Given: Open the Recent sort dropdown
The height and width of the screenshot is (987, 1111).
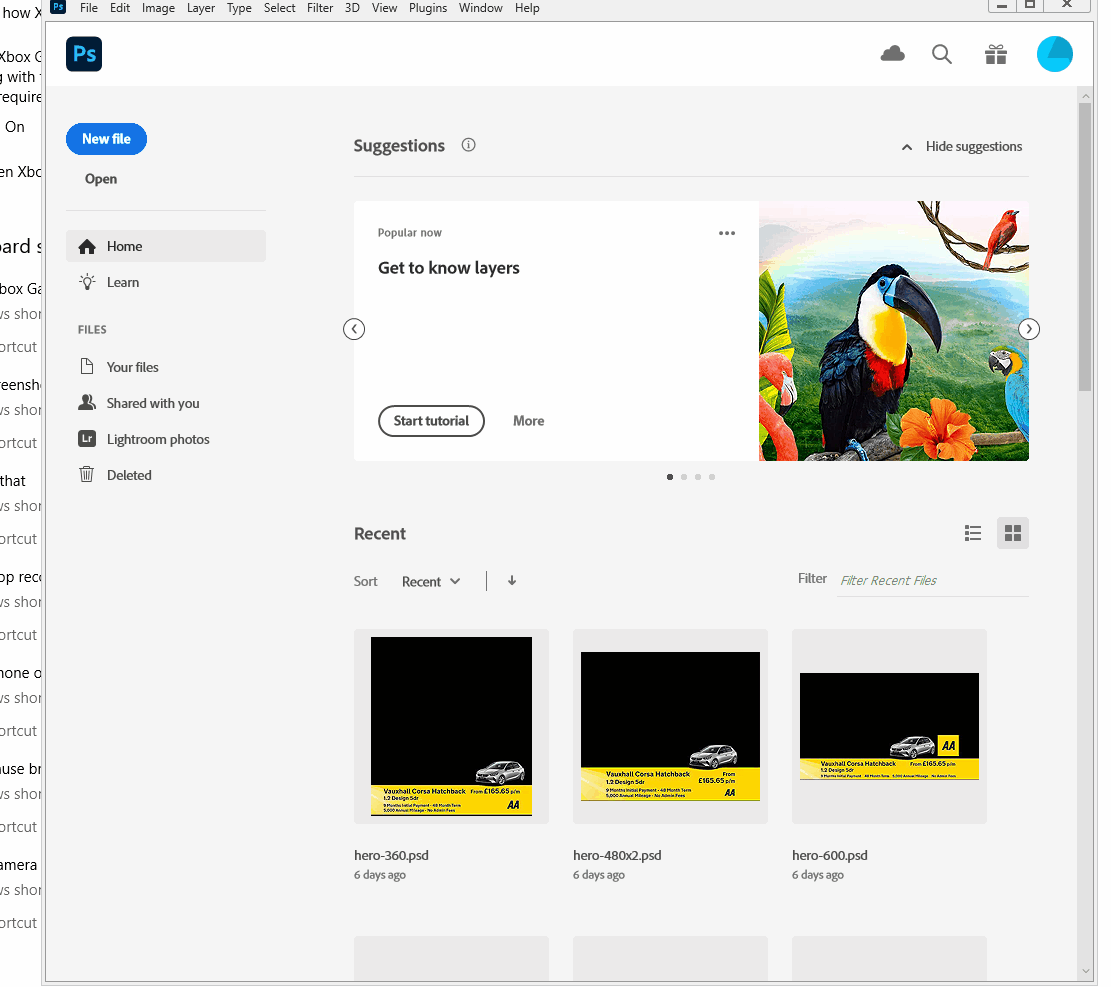Looking at the screenshot, I should coord(431,582).
